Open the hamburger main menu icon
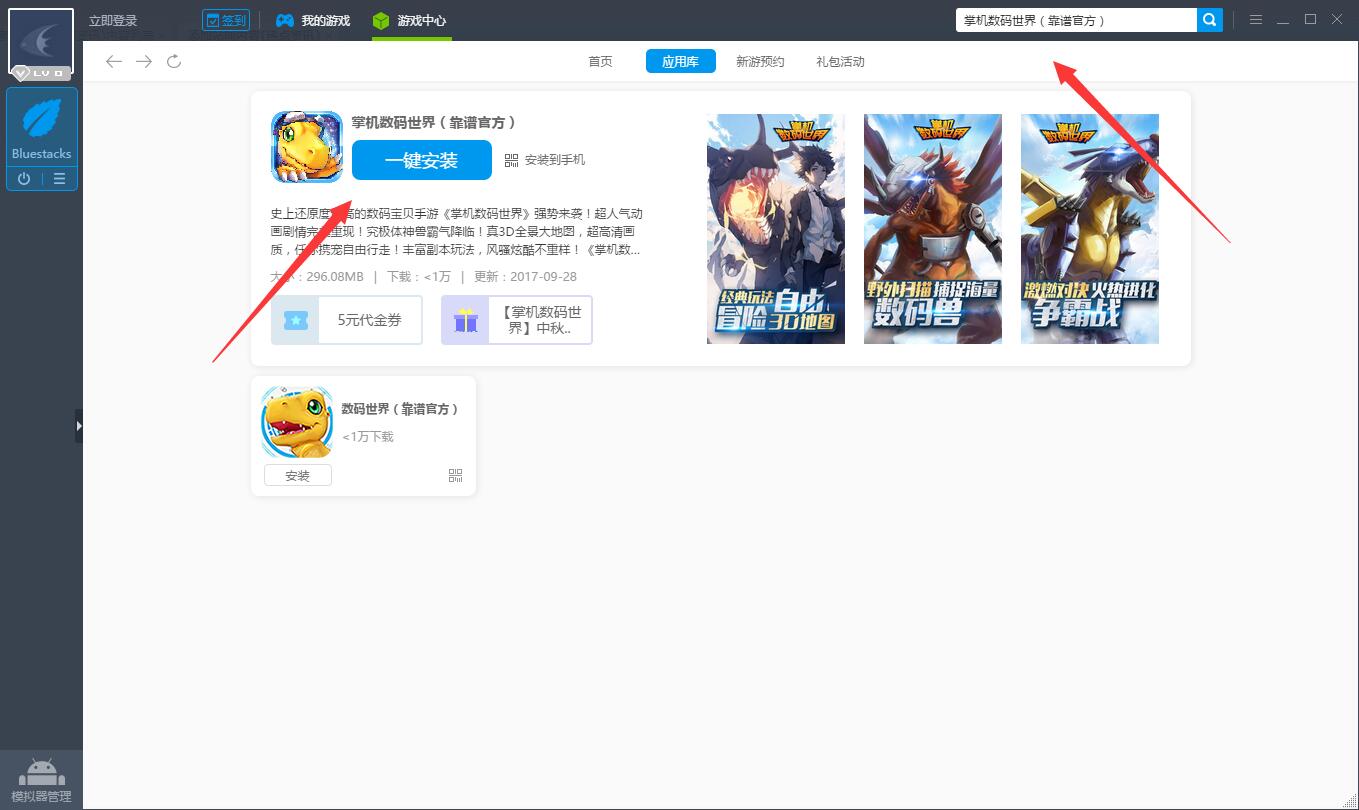This screenshot has height=810, width=1359. point(1256,20)
